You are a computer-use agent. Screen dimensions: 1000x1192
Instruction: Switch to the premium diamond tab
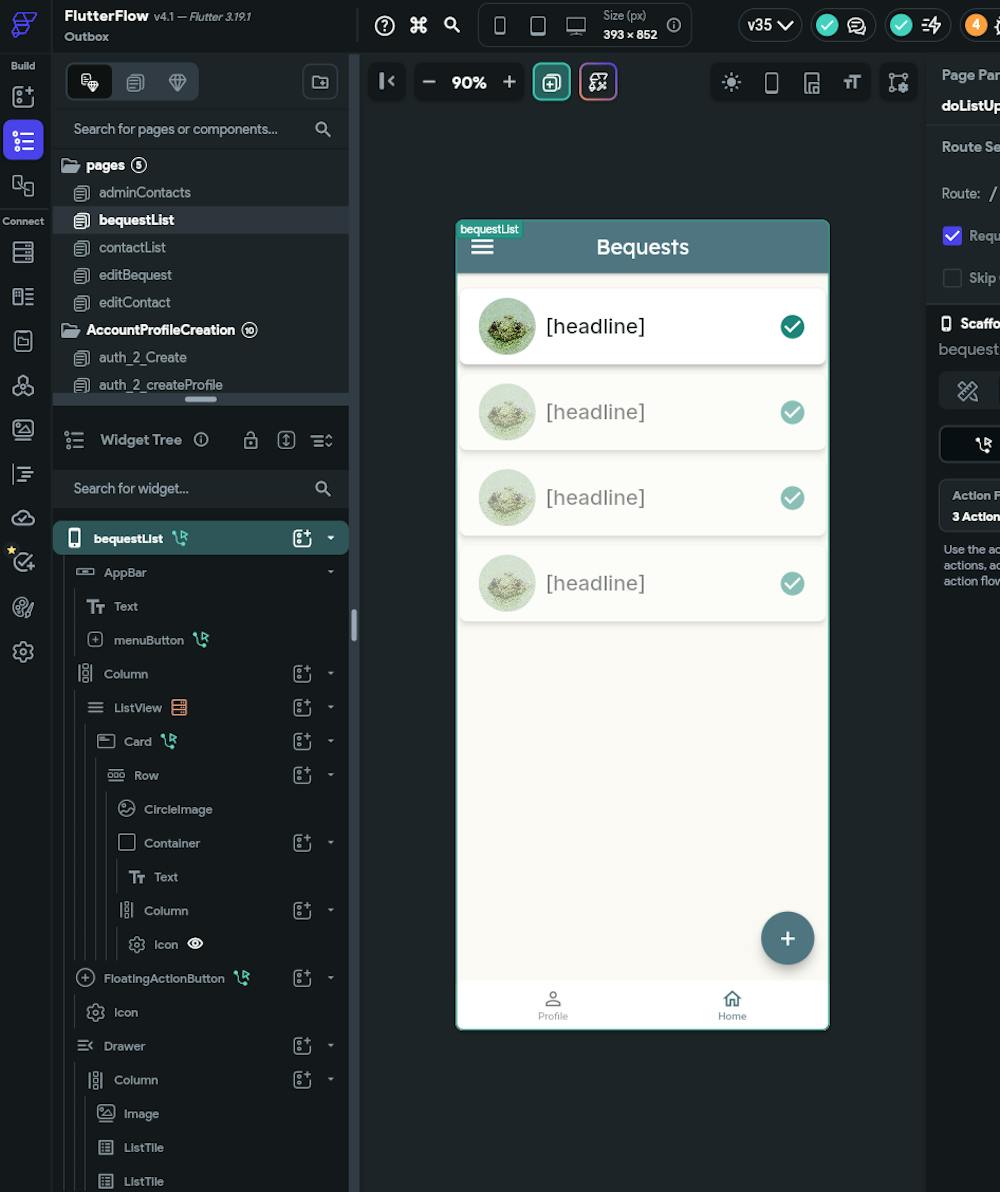coord(177,82)
